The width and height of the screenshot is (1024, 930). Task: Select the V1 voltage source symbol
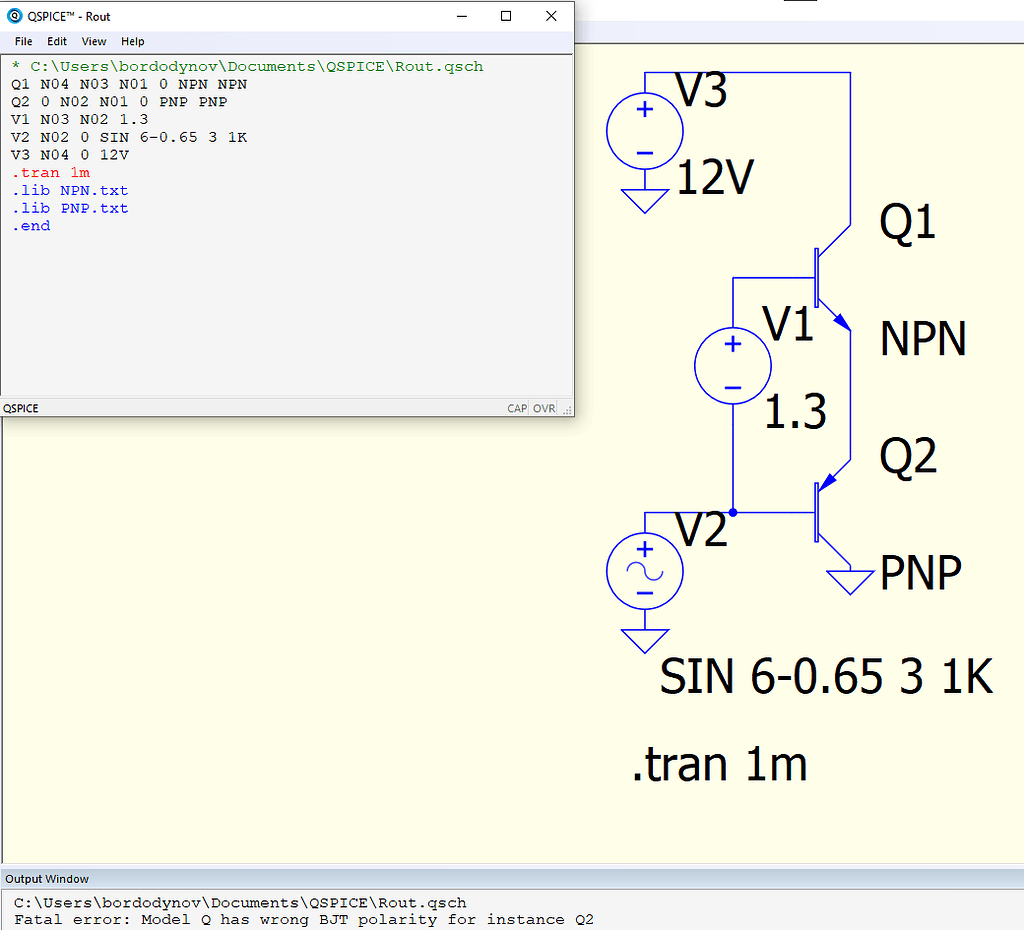coord(733,366)
